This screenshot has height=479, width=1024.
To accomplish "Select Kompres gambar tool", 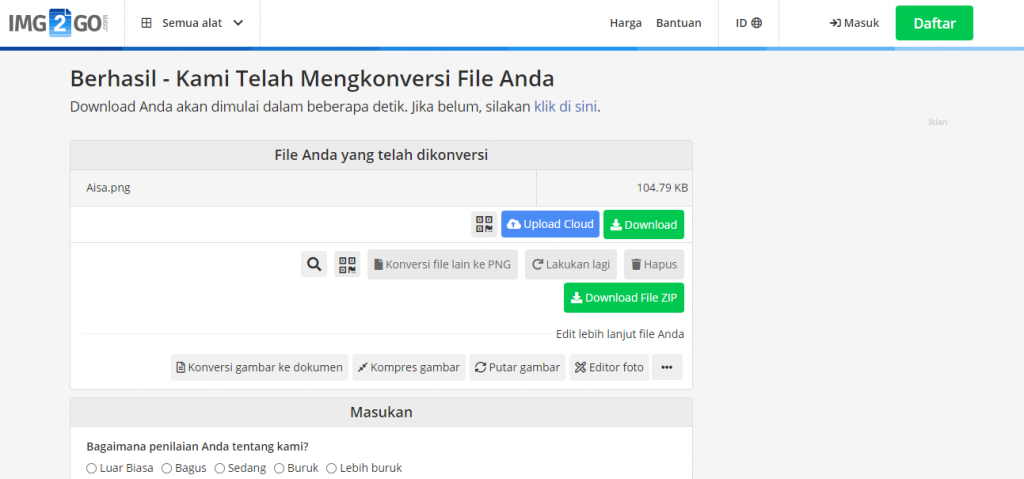I will click(408, 367).
